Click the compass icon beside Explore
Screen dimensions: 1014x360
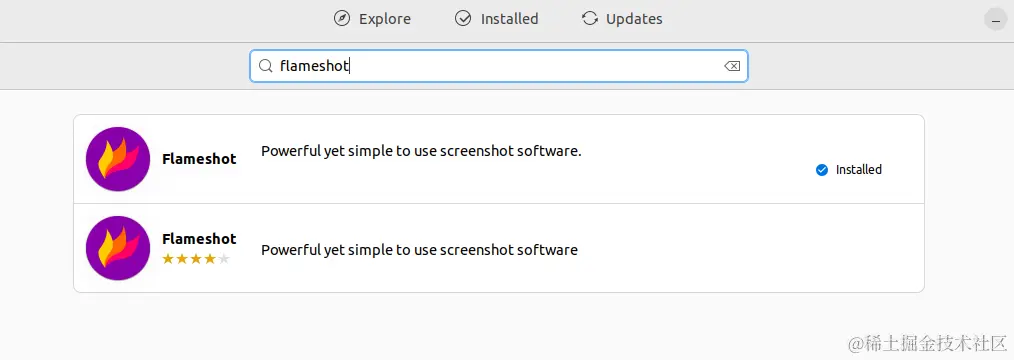point(341,19)
